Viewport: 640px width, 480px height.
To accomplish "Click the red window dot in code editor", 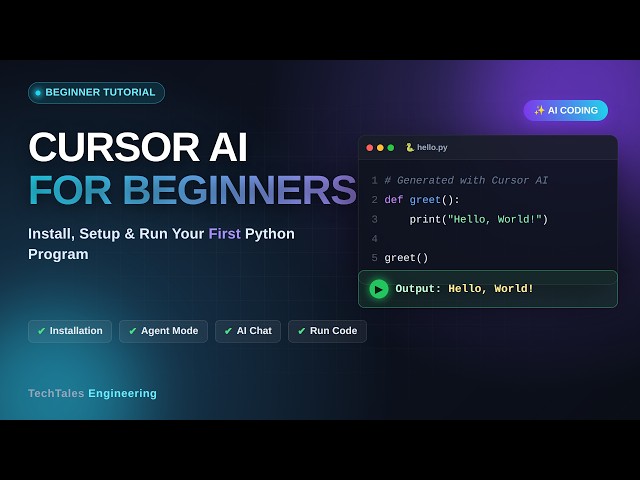I will [369, 148].
